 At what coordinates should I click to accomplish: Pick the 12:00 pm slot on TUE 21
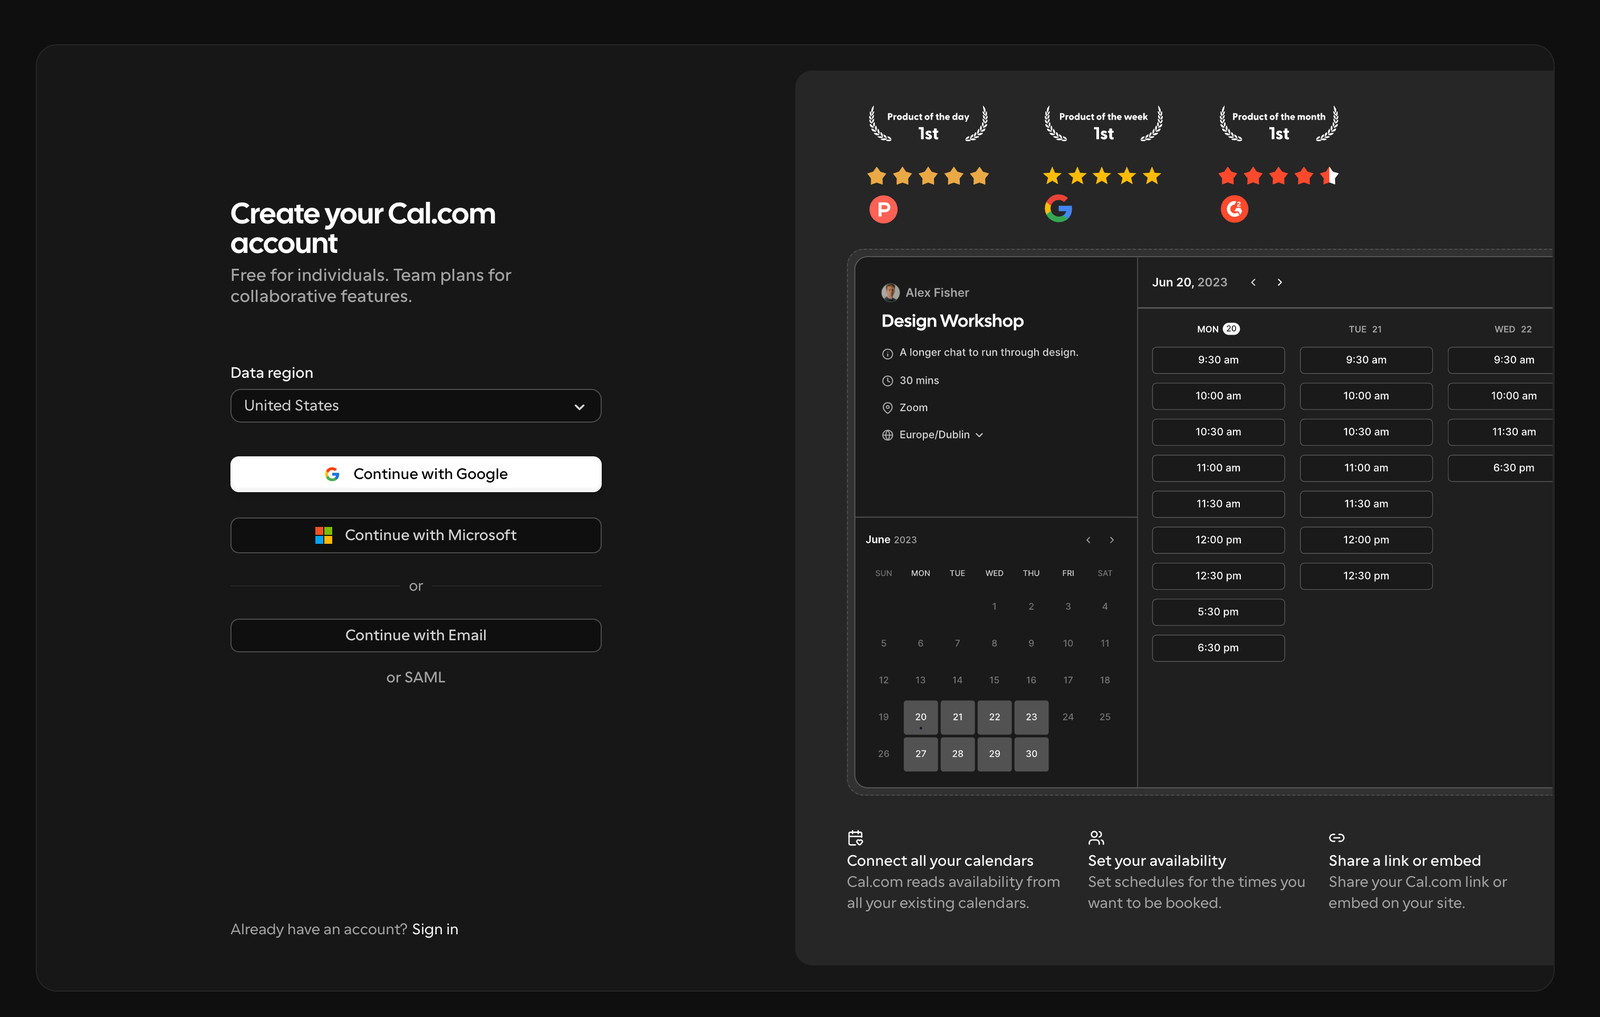pyautogui.click(x=1366, y=540)
